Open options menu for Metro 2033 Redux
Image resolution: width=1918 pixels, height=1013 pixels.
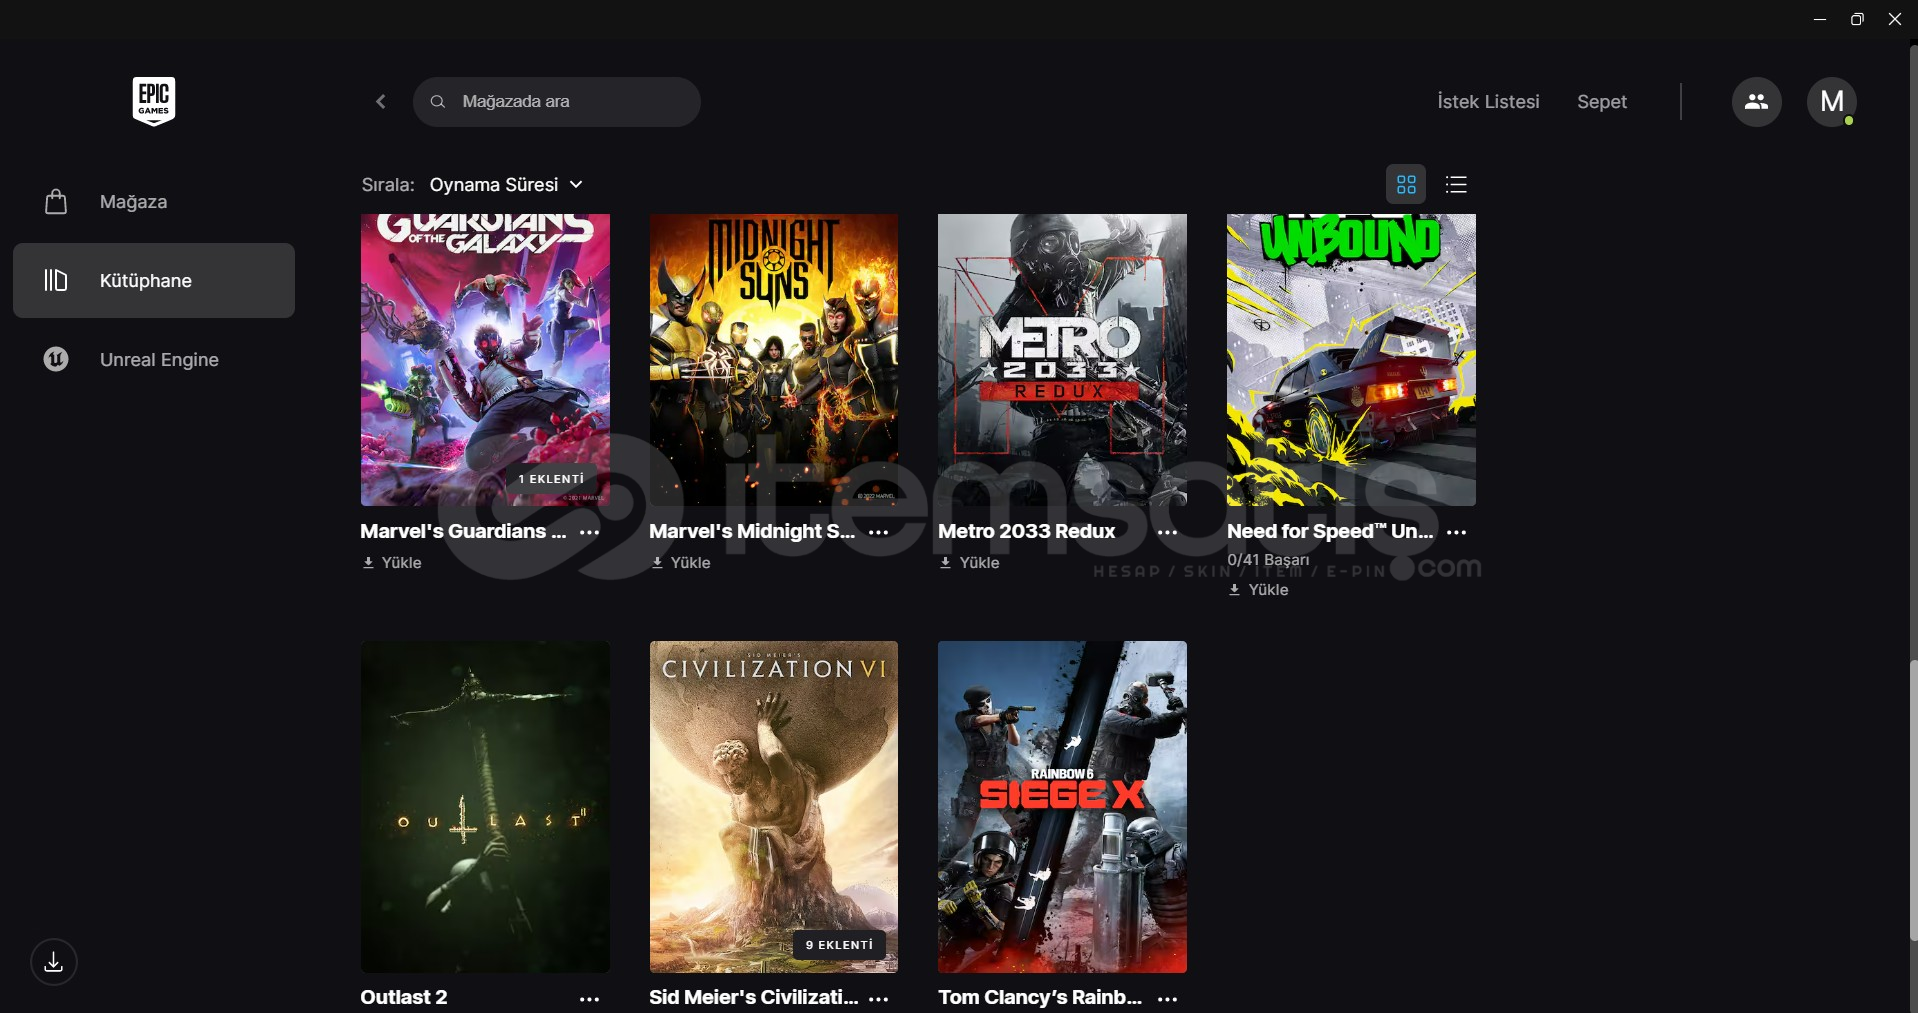[1167, 532]
